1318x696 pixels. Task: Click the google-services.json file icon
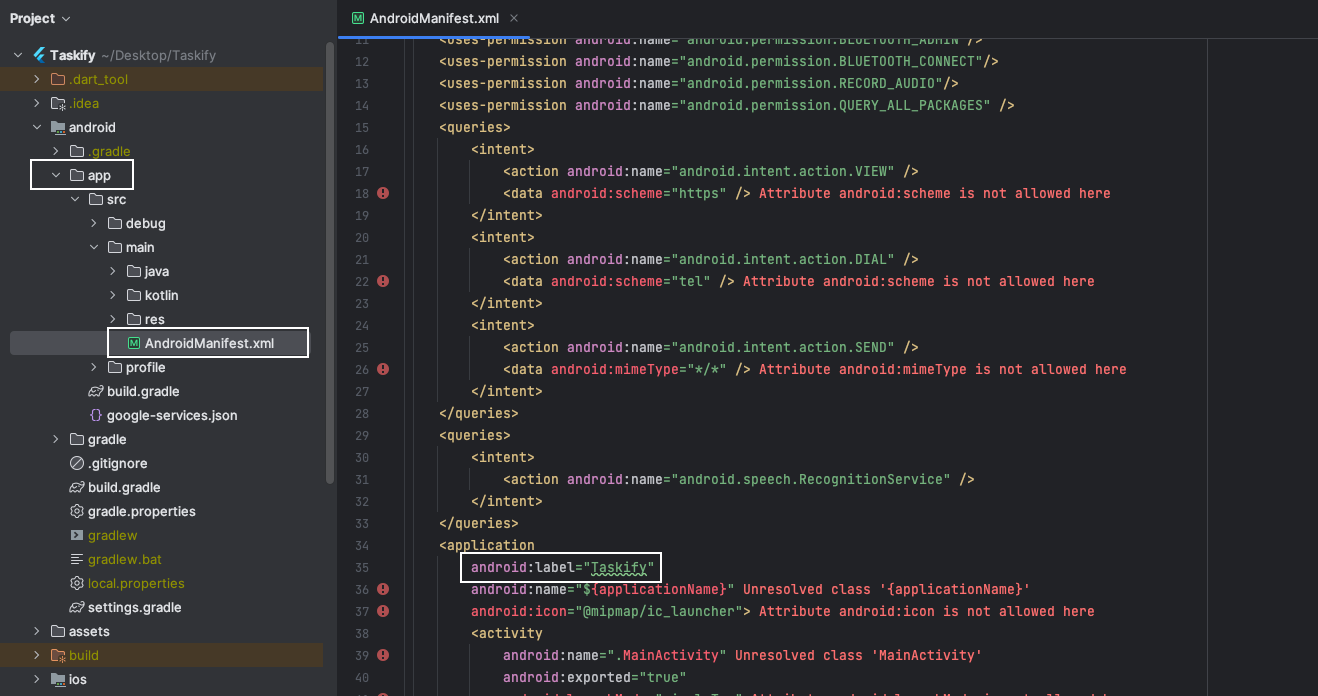(96, 415)
